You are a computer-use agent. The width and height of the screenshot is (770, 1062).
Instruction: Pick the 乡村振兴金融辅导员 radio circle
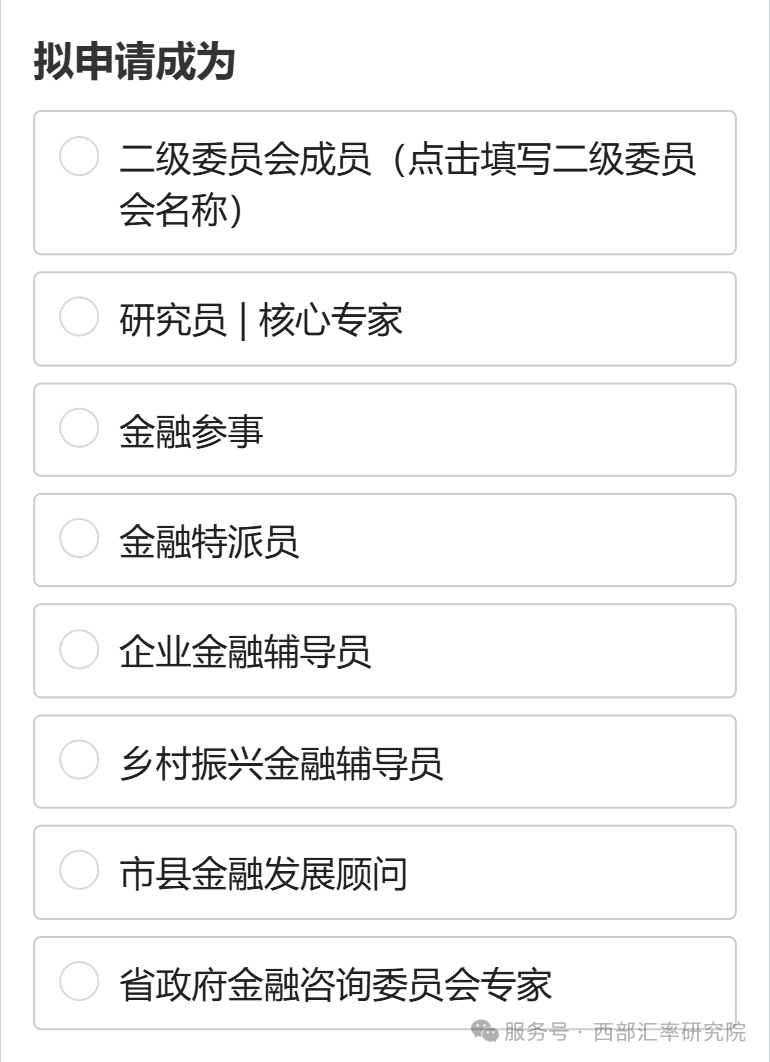coord(79,761)
